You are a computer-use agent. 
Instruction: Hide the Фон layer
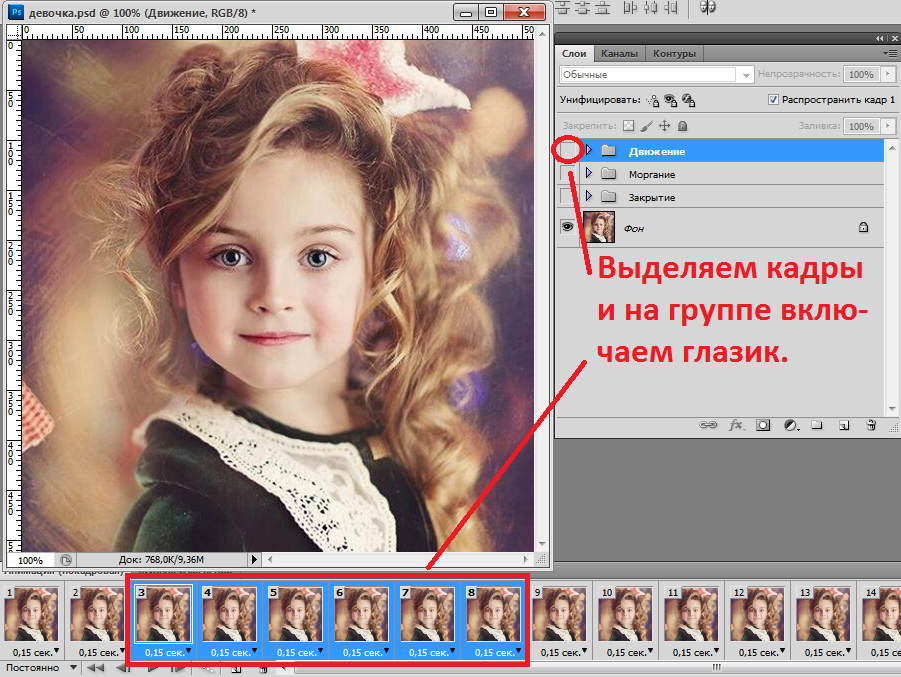[567, 227]
